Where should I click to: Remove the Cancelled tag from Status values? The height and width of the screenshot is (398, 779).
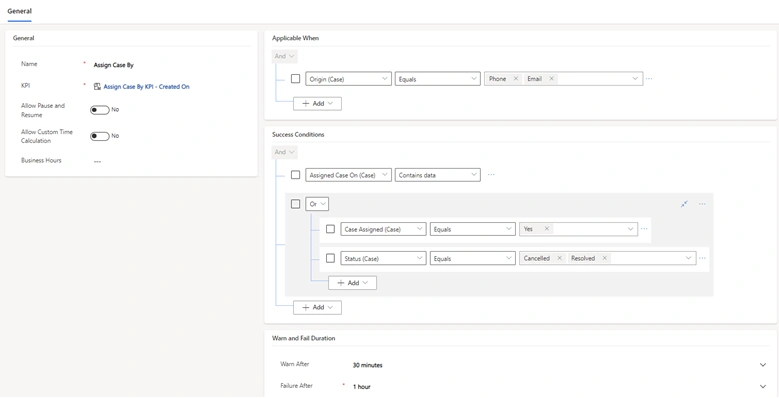point(559,258)
